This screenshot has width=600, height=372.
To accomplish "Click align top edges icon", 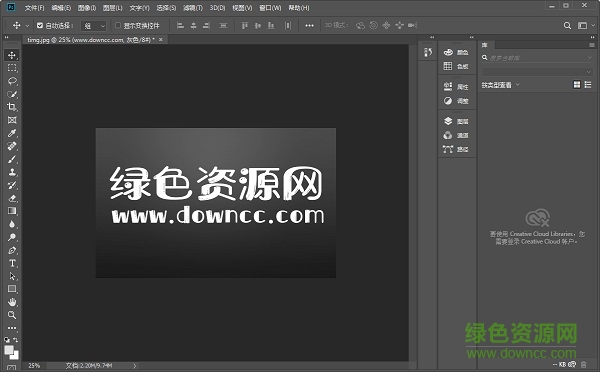I will pos(245,26).
